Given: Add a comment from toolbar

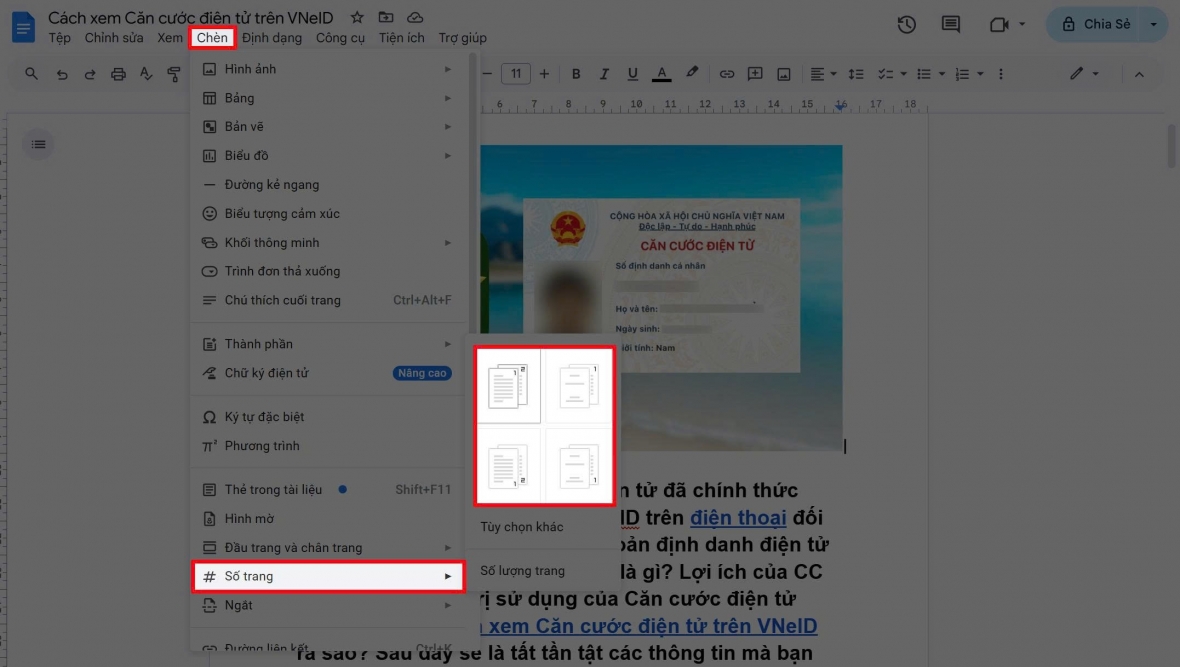Looking at the screenshot, I should click(755, 74).
